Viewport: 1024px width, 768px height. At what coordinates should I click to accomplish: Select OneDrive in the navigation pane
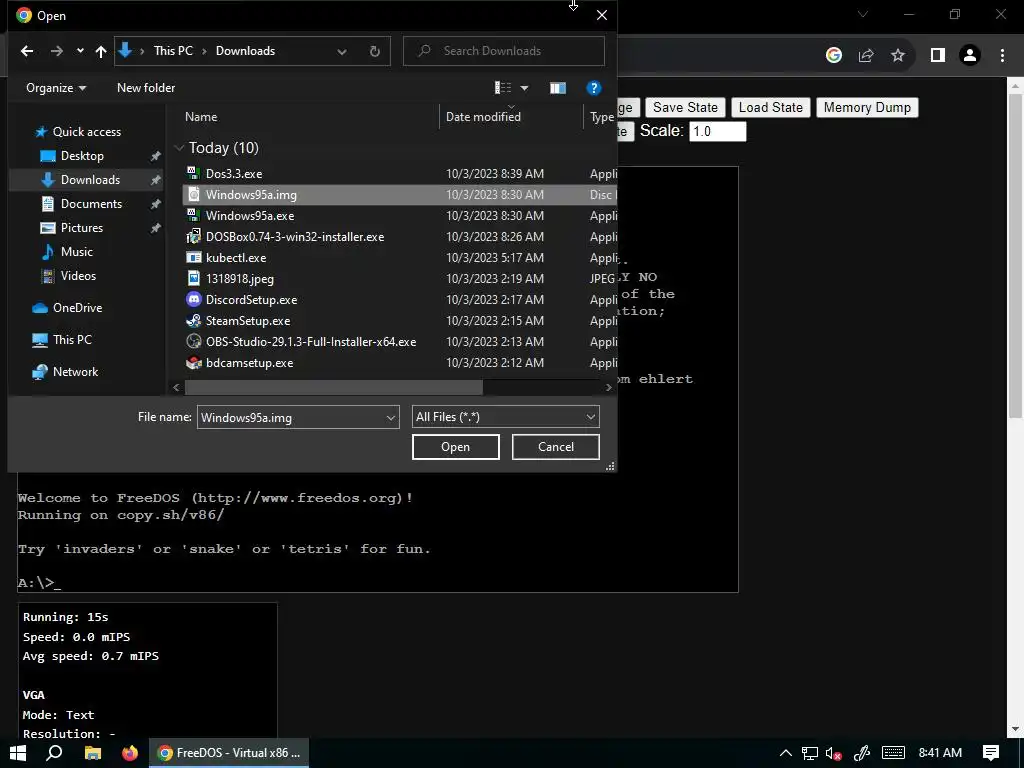tap(77, 308)
